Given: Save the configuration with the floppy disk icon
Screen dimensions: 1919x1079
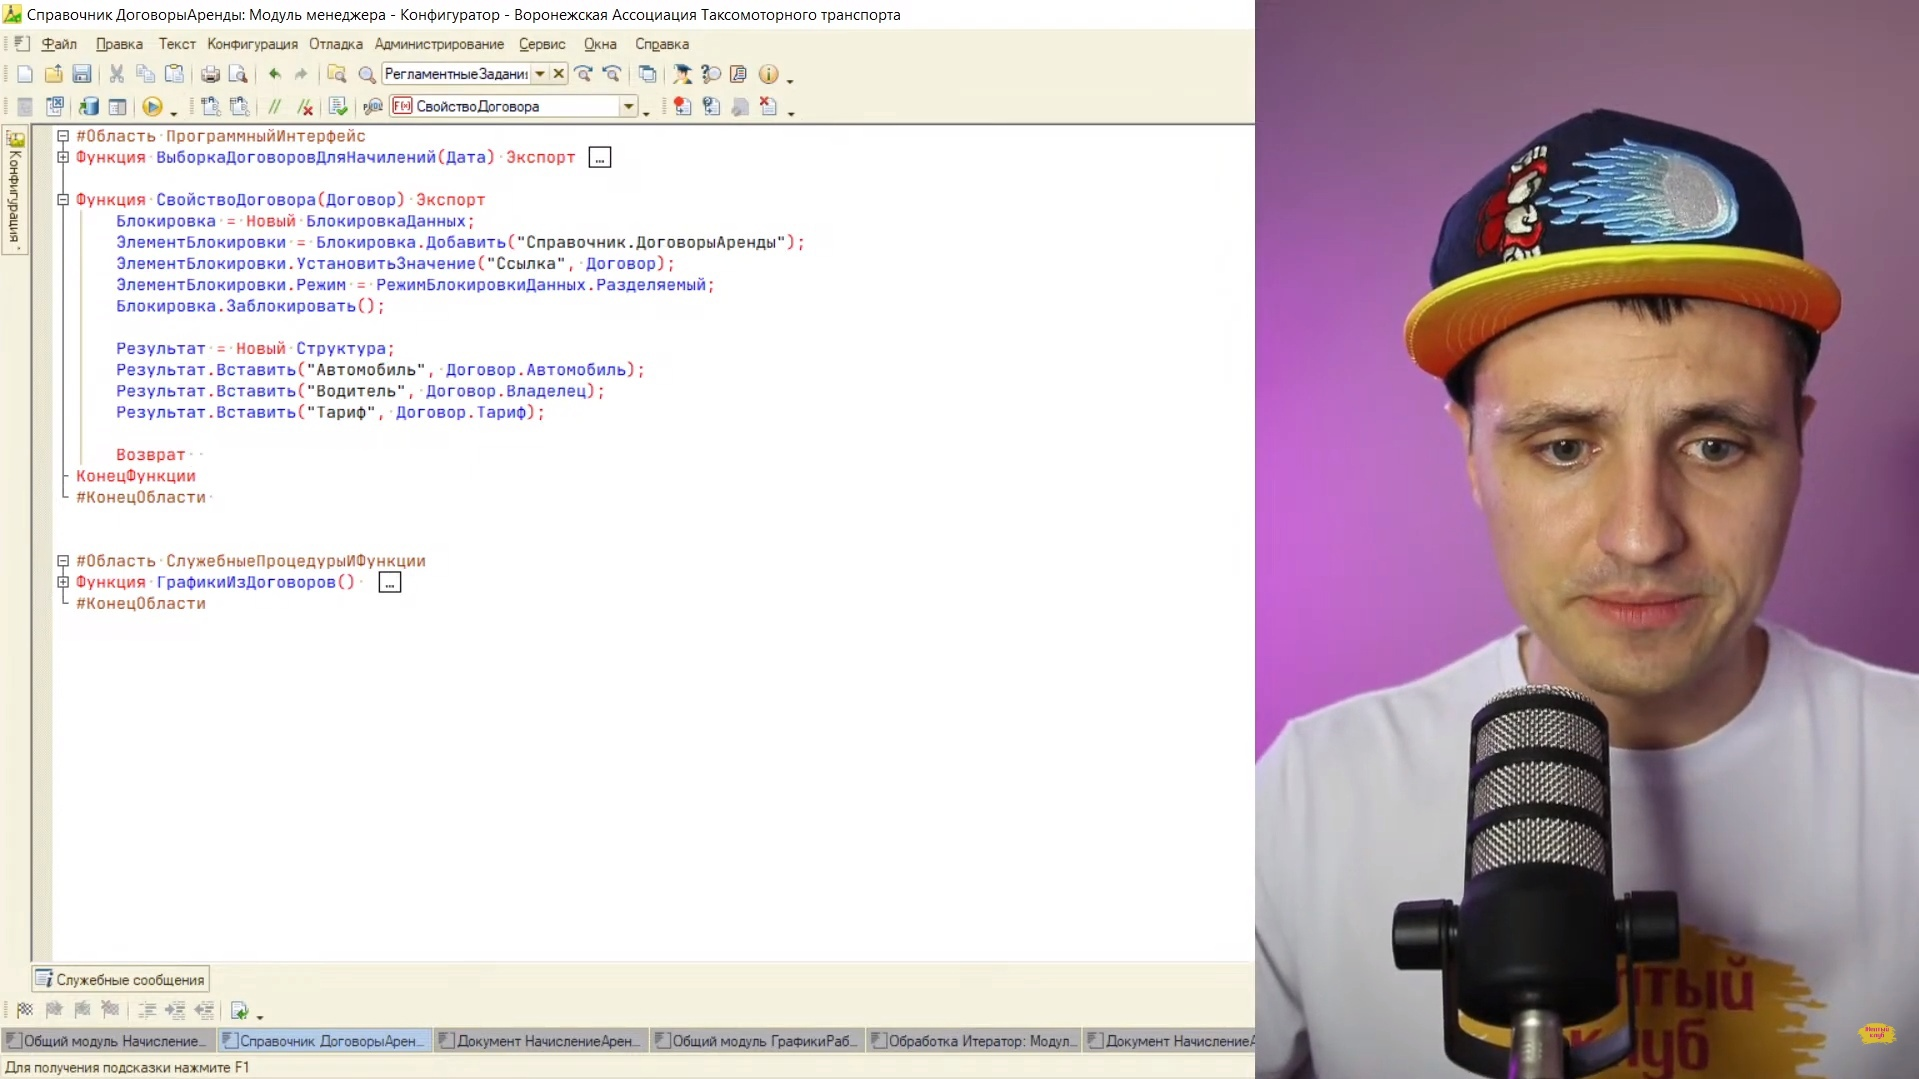Looking at the screenshot, I should (x=82, y=74).
